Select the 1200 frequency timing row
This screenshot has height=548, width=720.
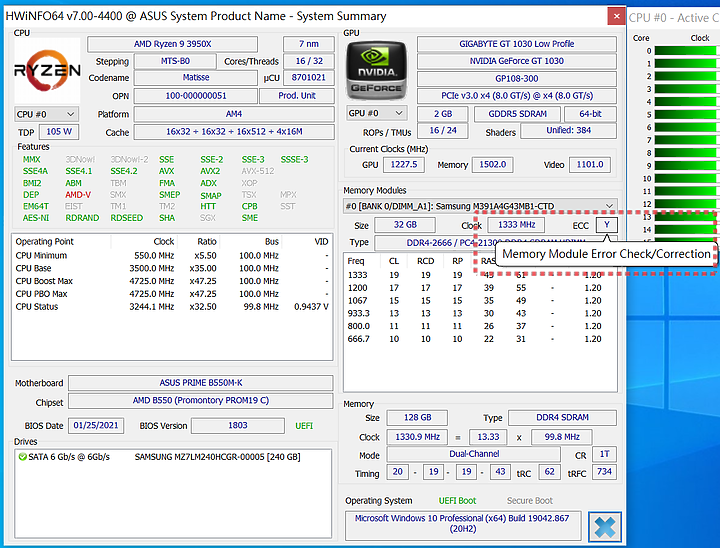point(479,288)
